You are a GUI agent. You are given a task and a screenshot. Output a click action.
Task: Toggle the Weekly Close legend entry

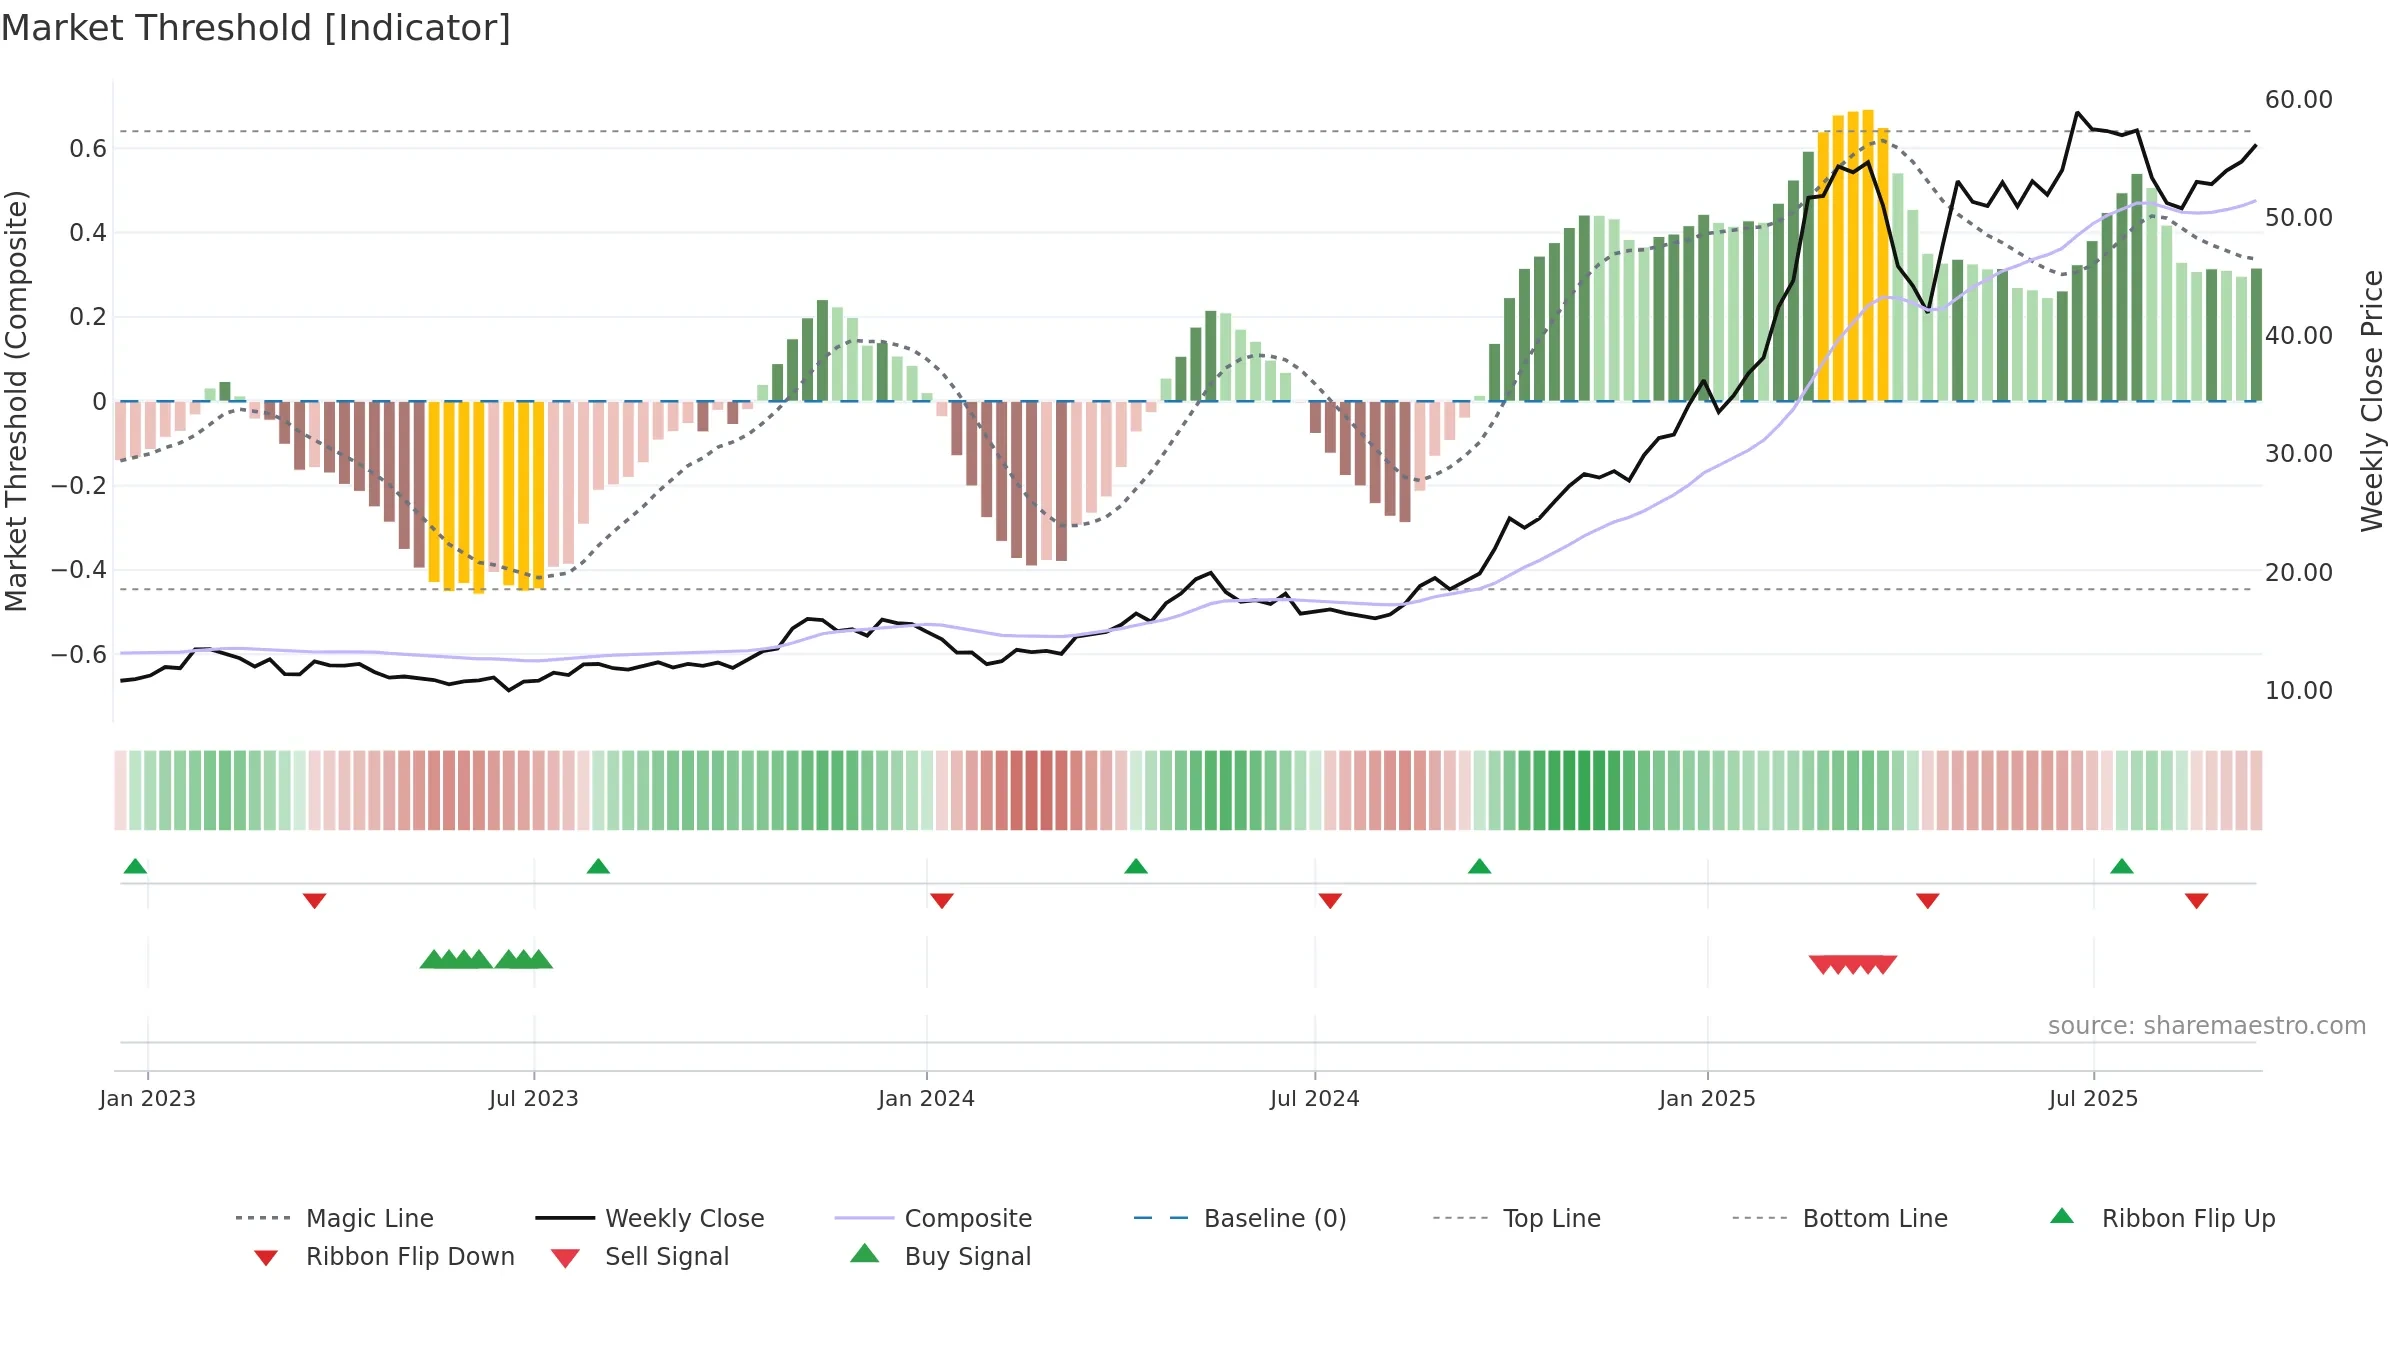pos(649,1218)
